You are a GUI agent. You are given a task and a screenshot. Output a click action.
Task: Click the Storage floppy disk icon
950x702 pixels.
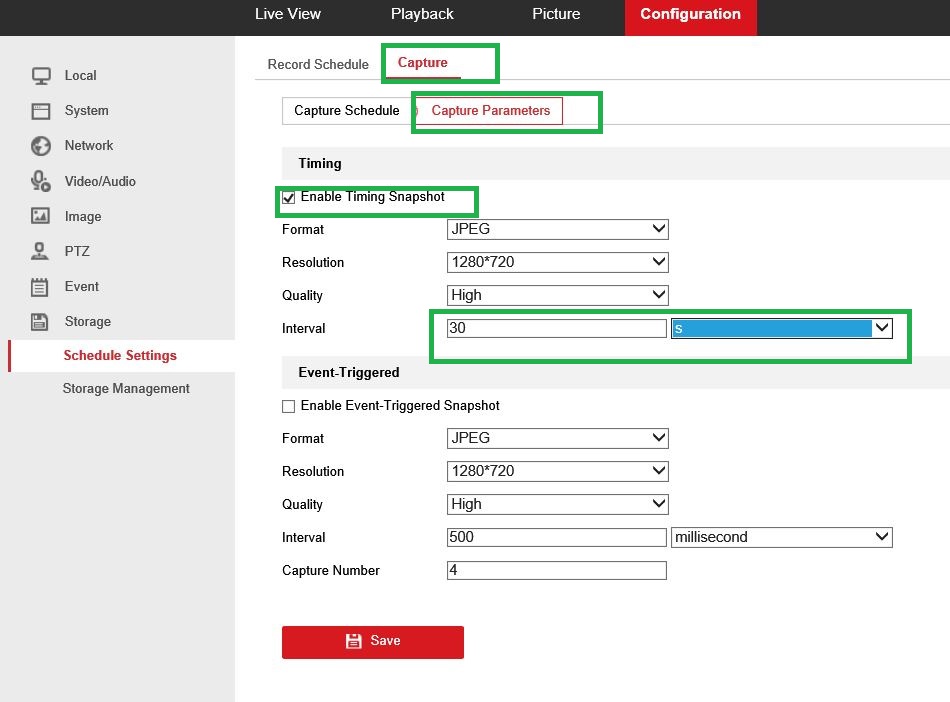[x=40, y=321]
